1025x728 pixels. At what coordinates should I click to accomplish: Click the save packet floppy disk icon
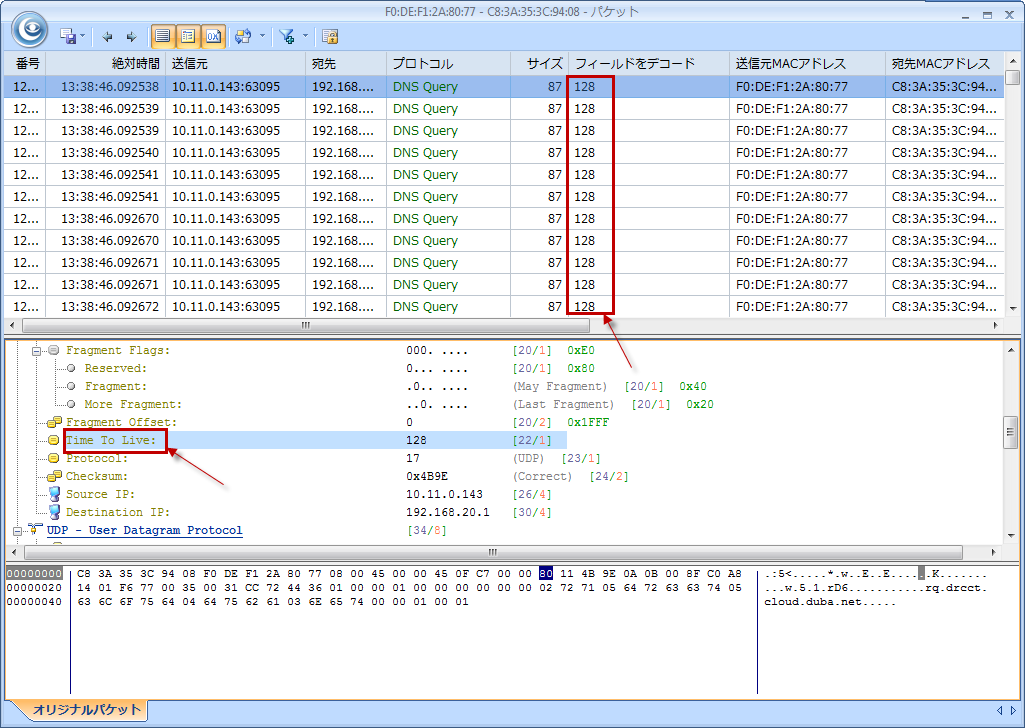68,36
